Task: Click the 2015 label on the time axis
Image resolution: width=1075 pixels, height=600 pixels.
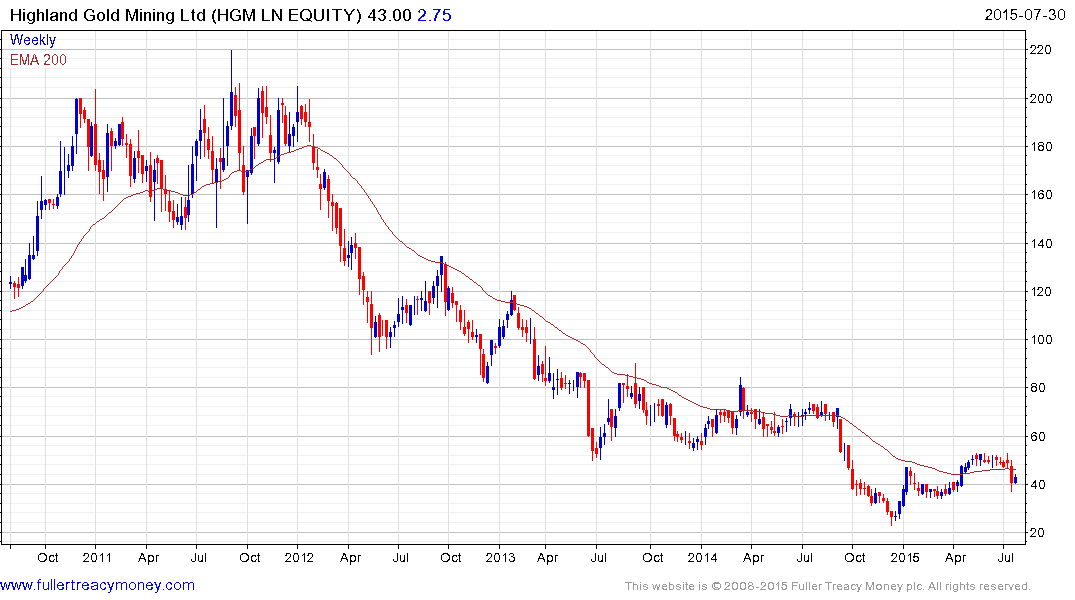Action: click(x=904, y=557)
